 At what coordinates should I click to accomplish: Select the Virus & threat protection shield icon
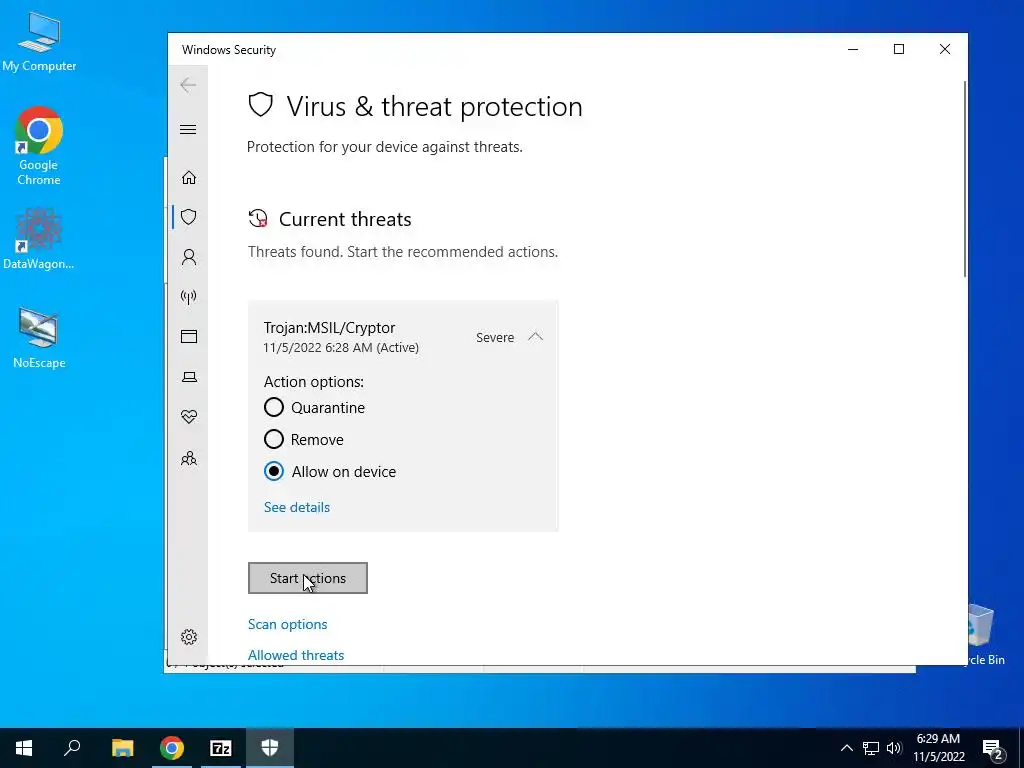click(189, 217)
